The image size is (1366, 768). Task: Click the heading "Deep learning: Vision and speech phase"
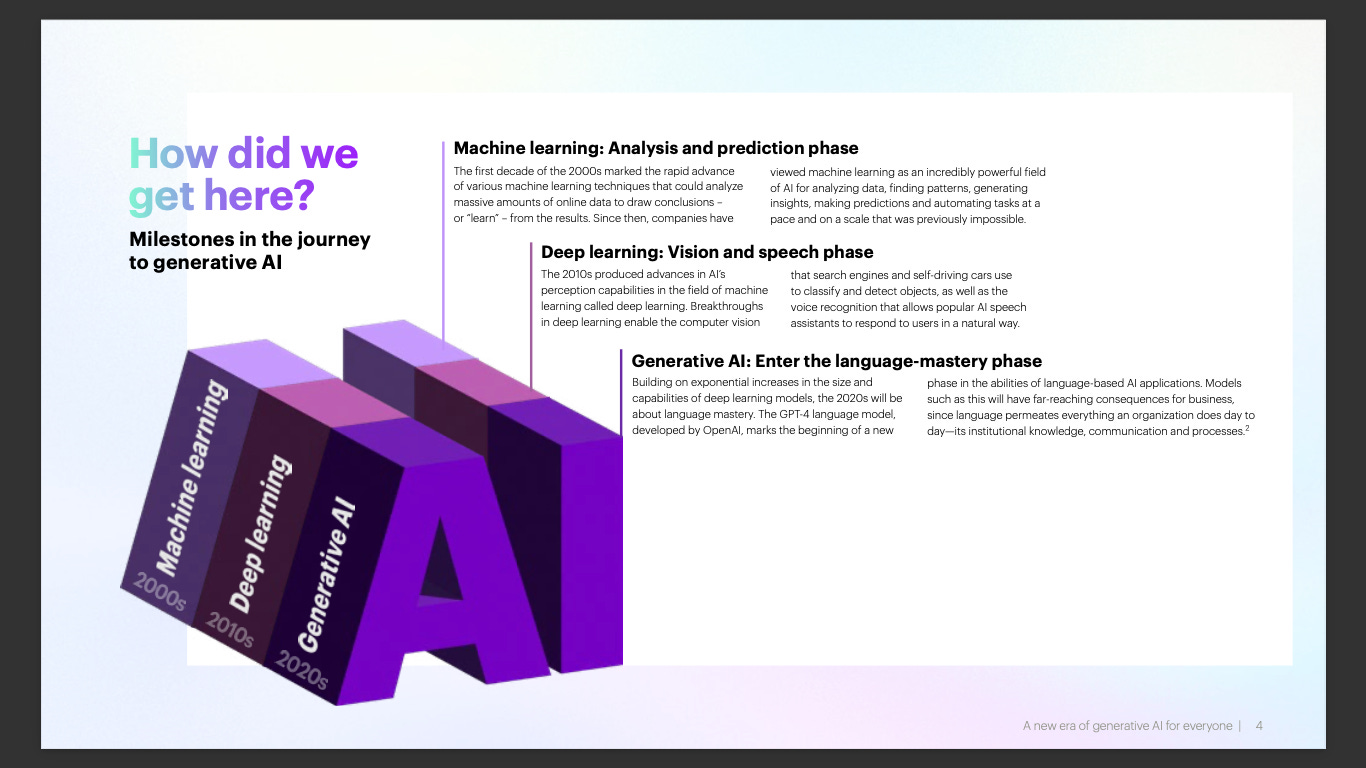coord(707,252)
